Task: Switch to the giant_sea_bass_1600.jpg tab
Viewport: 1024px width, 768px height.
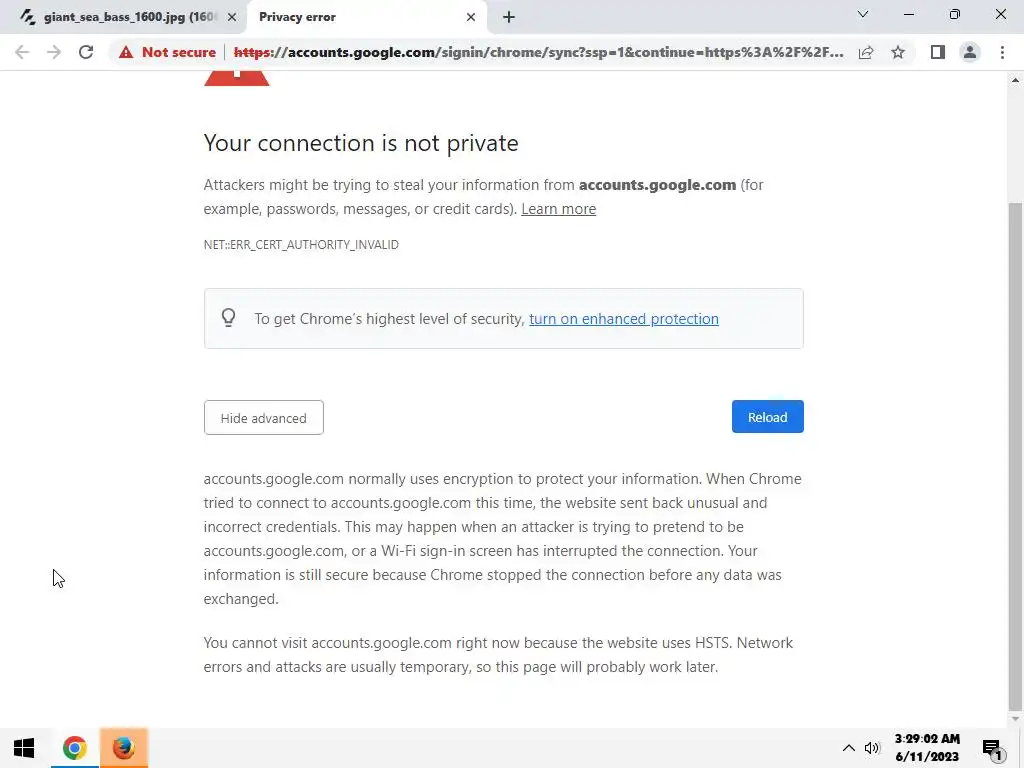Action: [x=120, y=17]
